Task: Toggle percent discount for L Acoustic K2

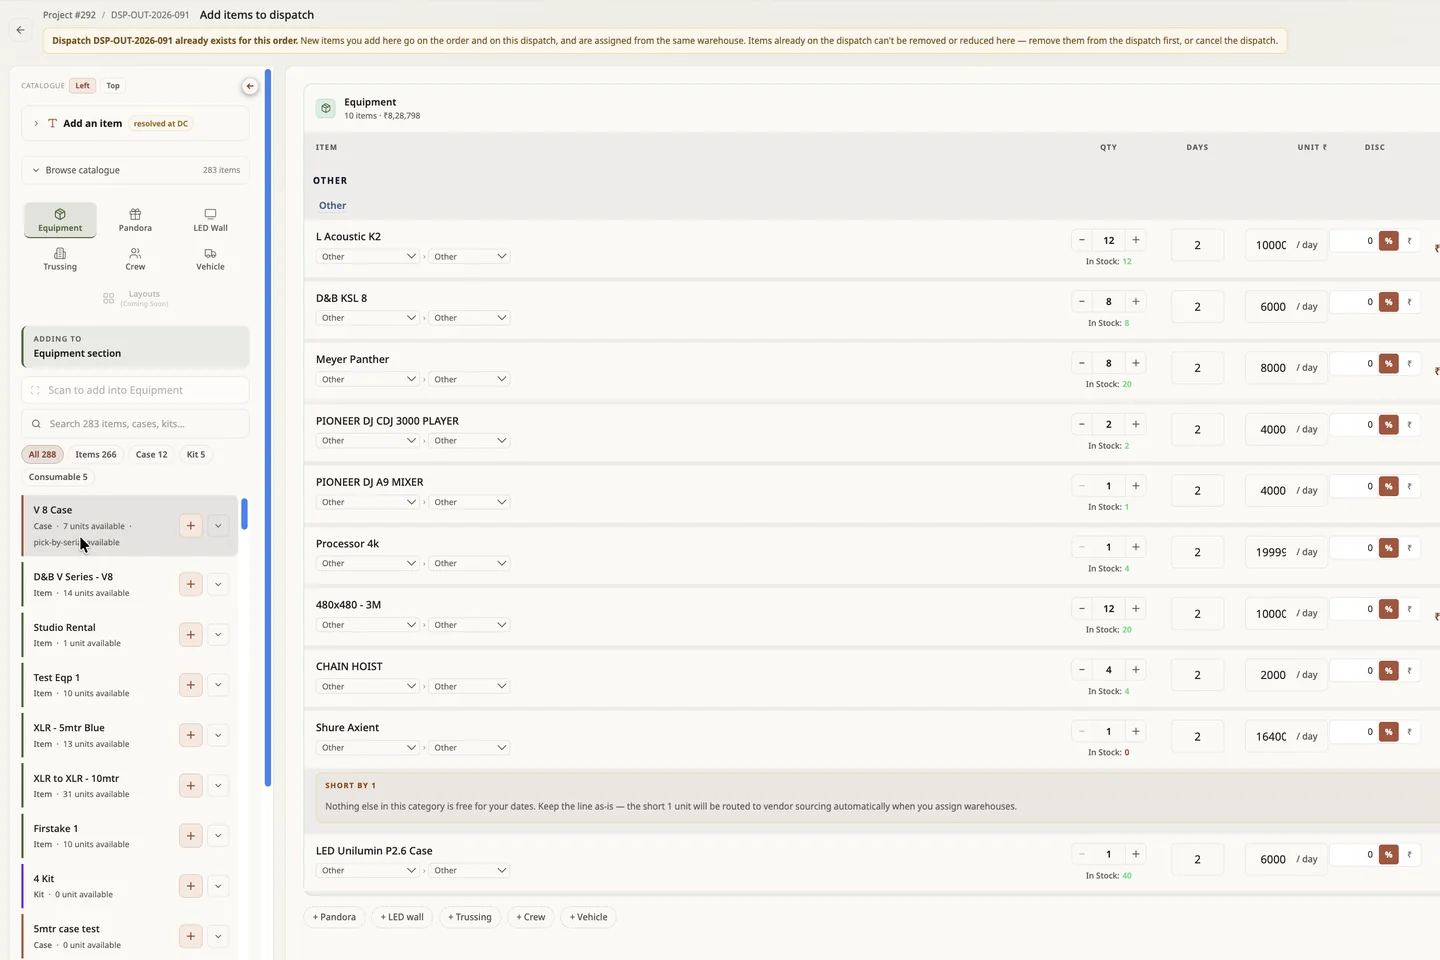Action: tap(1389, 241)
